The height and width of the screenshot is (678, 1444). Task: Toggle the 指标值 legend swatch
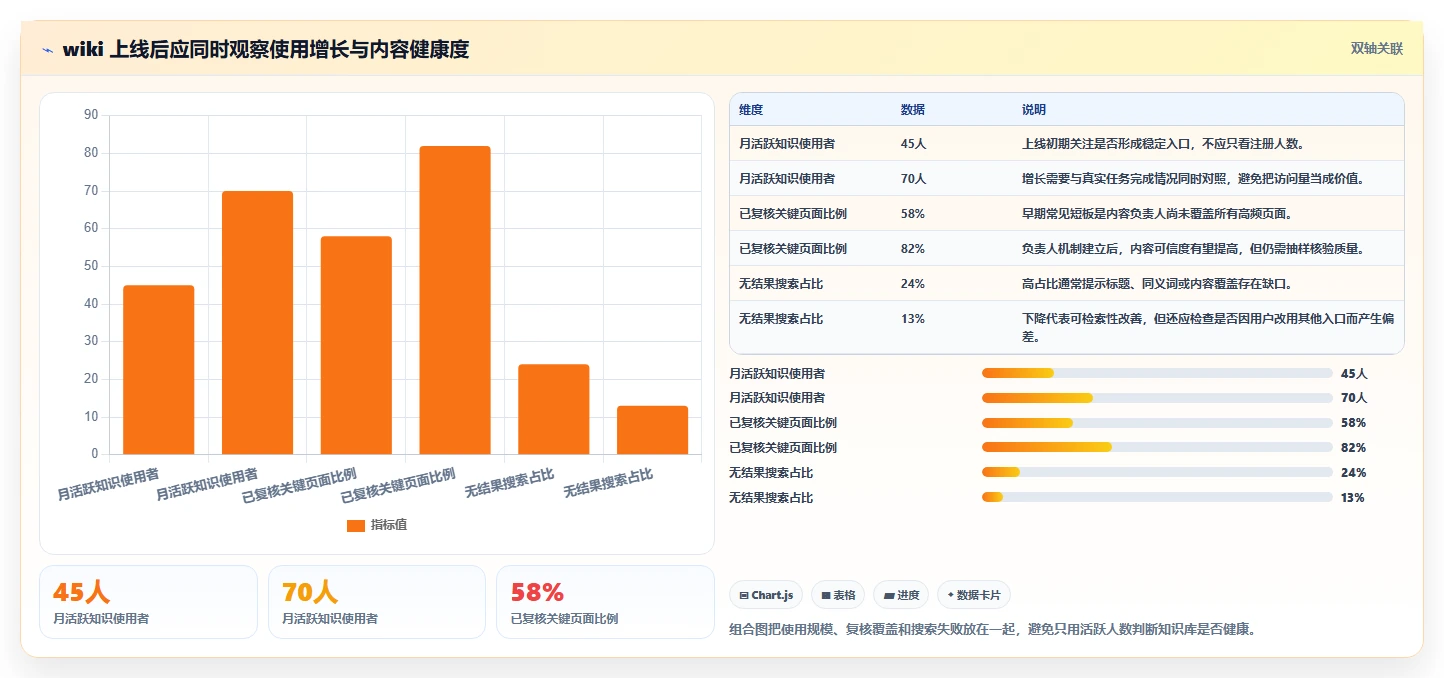356,525
